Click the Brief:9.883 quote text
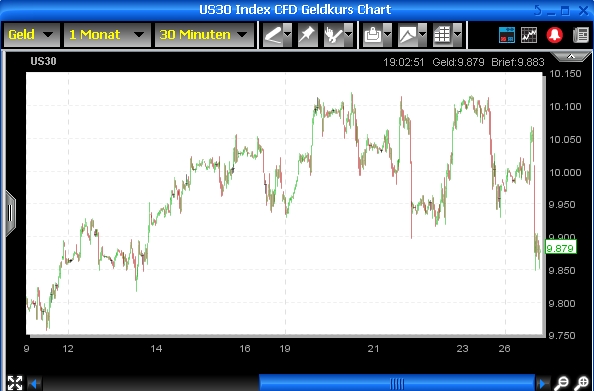The height and width of the screenshot is (391, 594). pyautogui.click(x=518, y=62)
